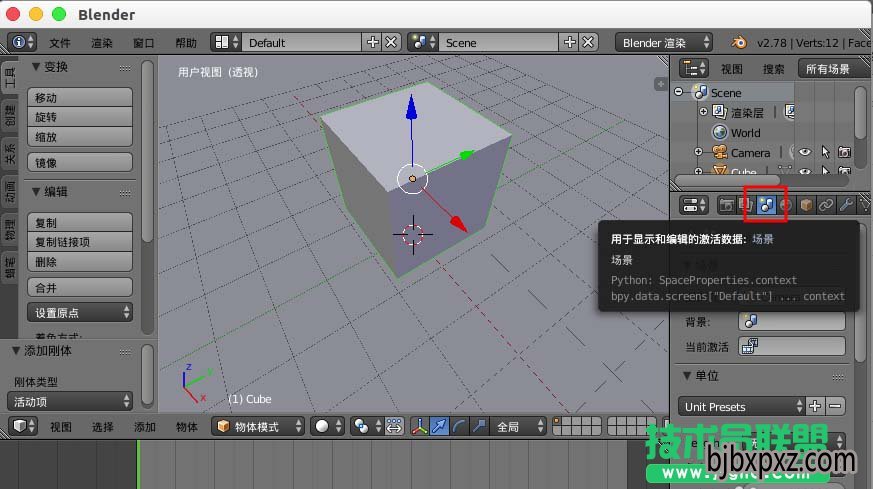The width and height of the screenshot is (873, 489).
Task: Expand the Camera tree item
Action: 698,151
